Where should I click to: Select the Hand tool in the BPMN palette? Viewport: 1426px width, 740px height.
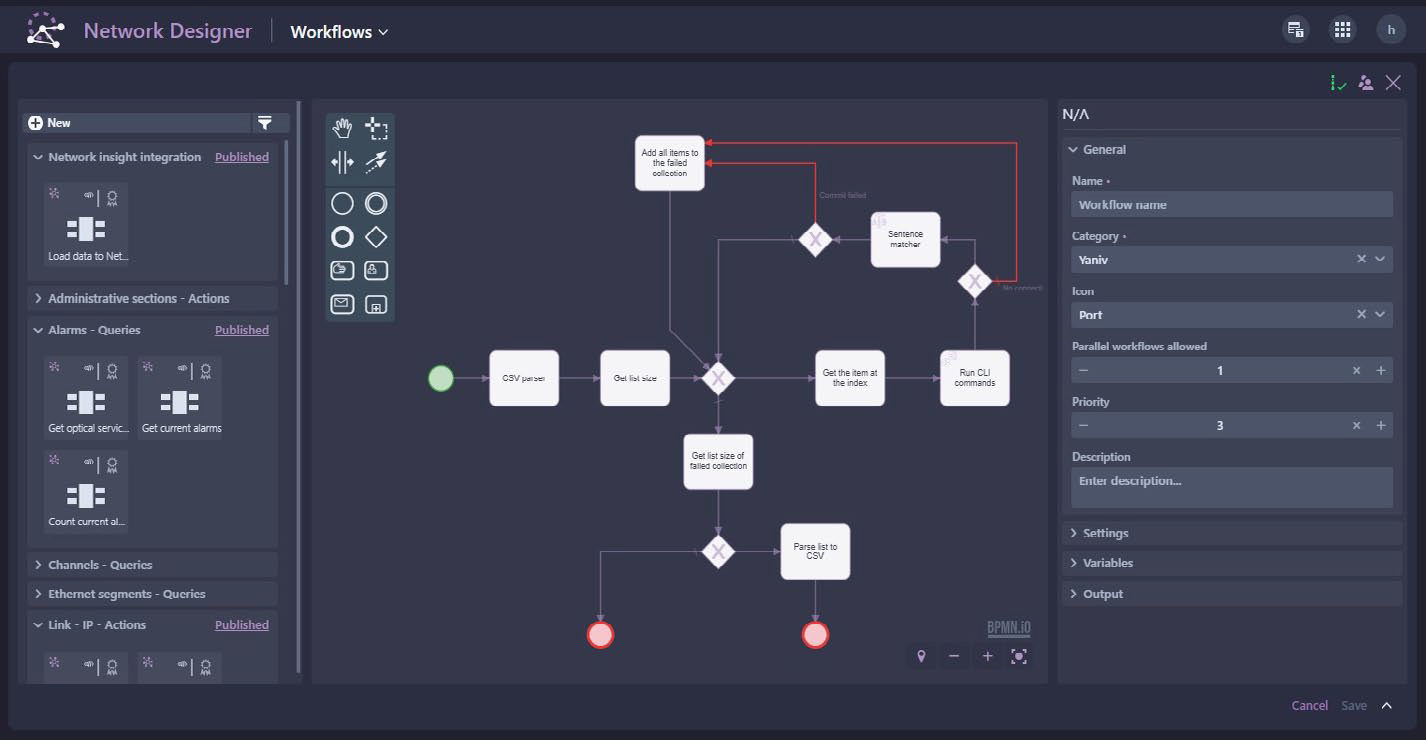tap(341, 128)
